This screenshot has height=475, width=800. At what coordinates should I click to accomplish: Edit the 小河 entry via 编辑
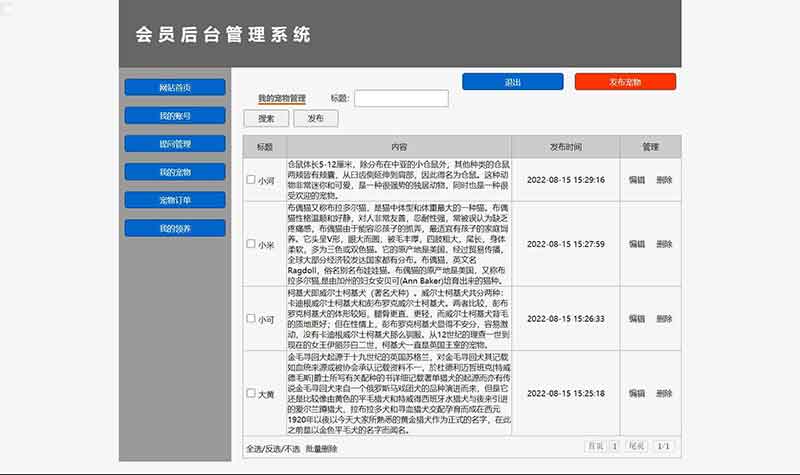(637, 180)
